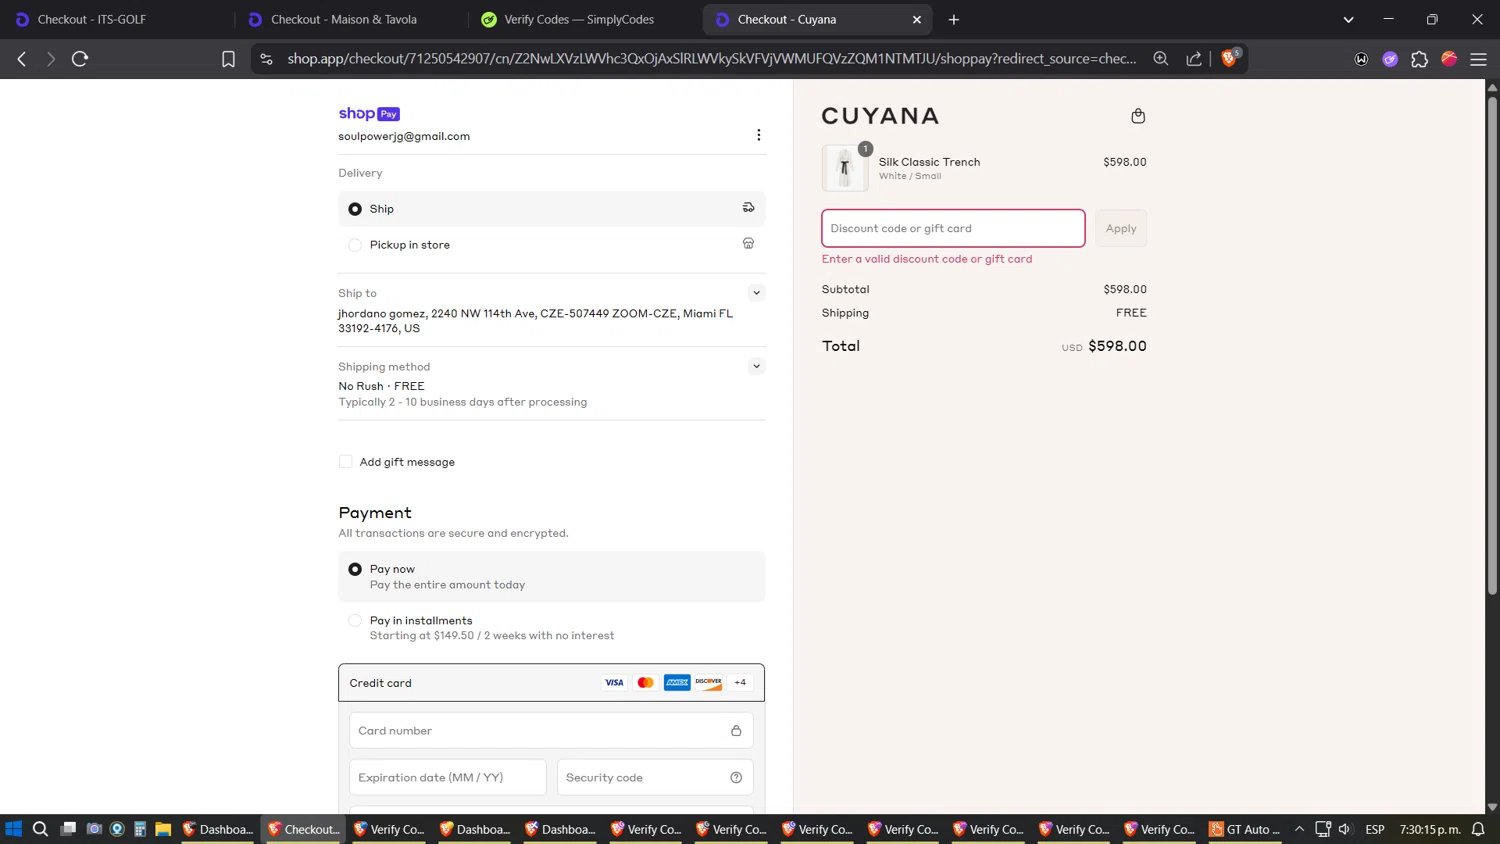Click the Apply discount button
The image size is (1500, 844).
[x=1121, y=228]
